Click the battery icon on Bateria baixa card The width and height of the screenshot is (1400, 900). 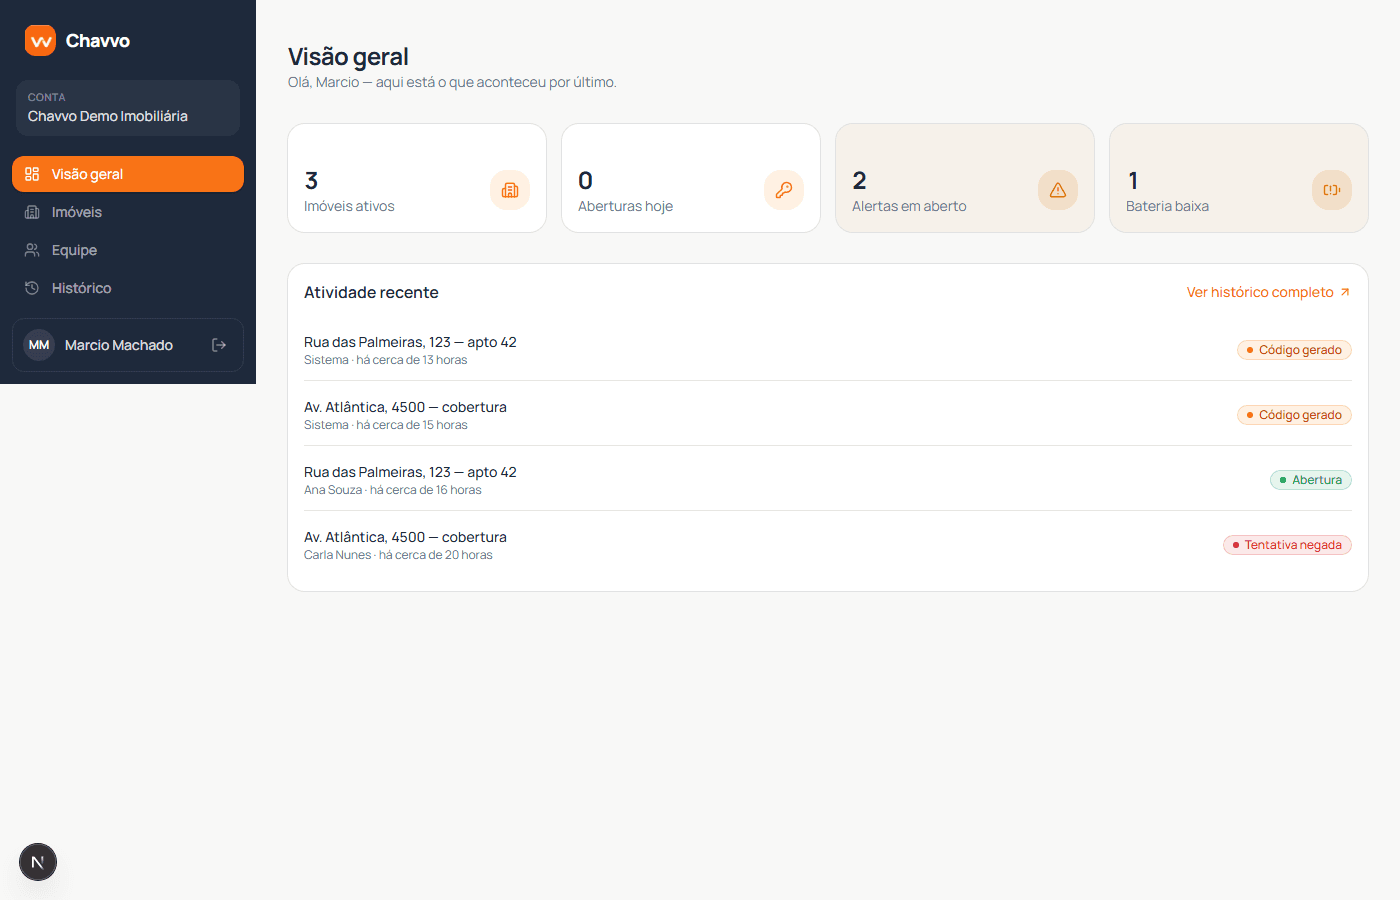(1332, 190)
